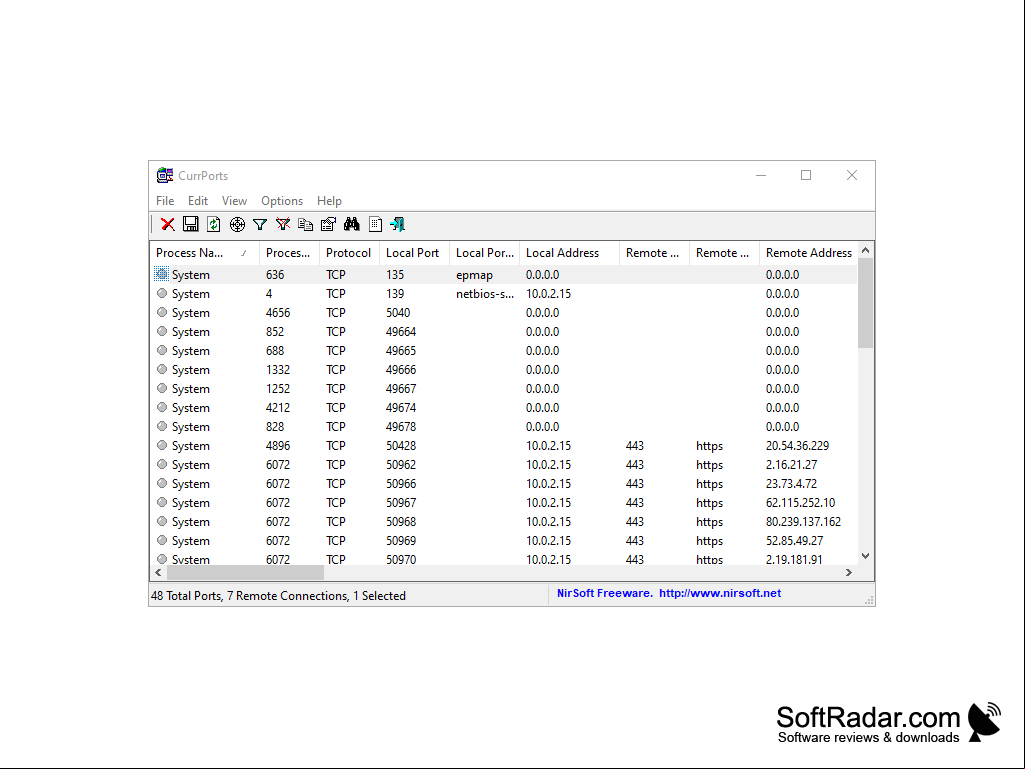The image size is (1025, 769).
Task: Open the File menu
Action: 165,201
